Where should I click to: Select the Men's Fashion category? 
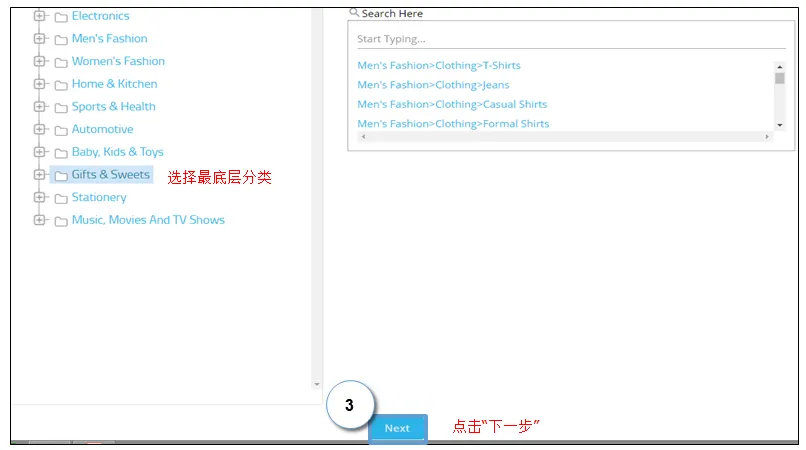(109, 39)
